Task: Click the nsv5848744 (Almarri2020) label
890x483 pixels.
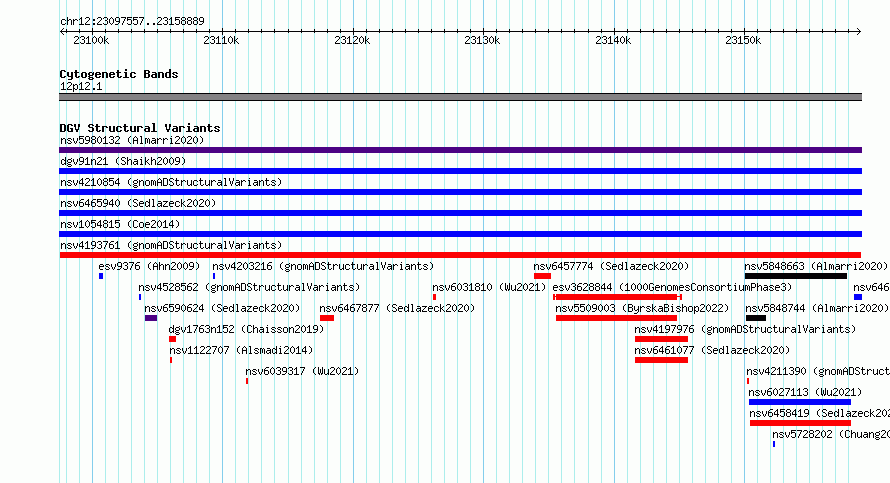Action: 817,308
